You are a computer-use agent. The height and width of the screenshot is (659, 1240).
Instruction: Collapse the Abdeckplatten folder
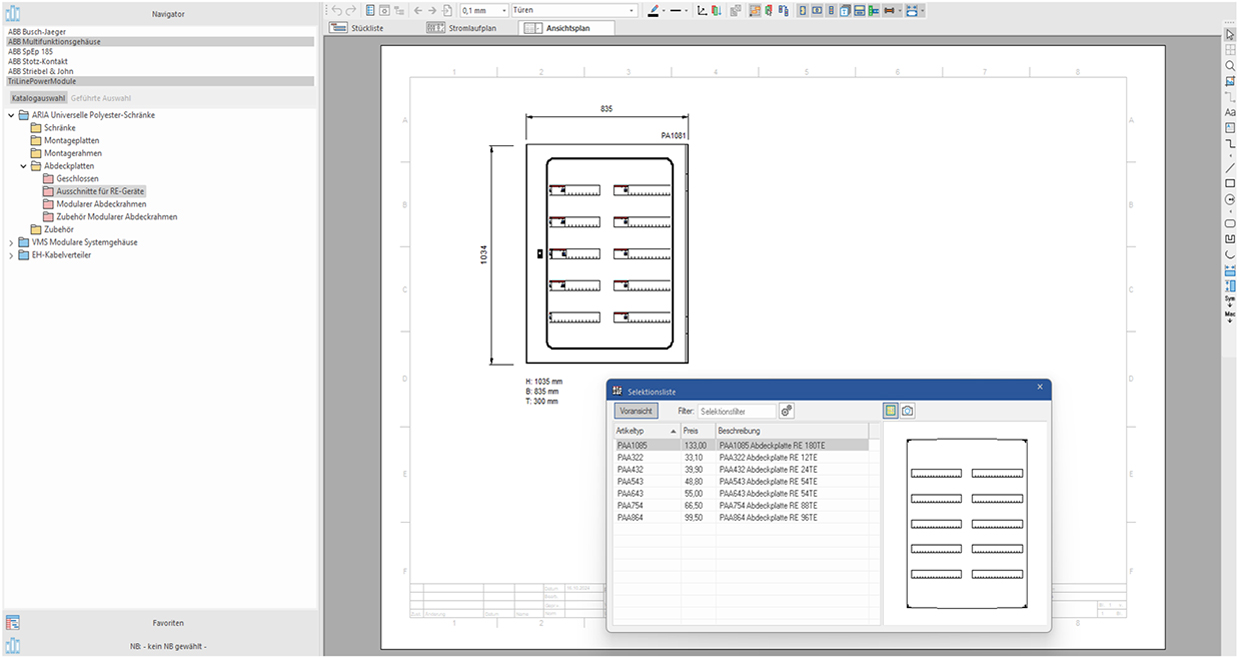(x=24, y=166)
